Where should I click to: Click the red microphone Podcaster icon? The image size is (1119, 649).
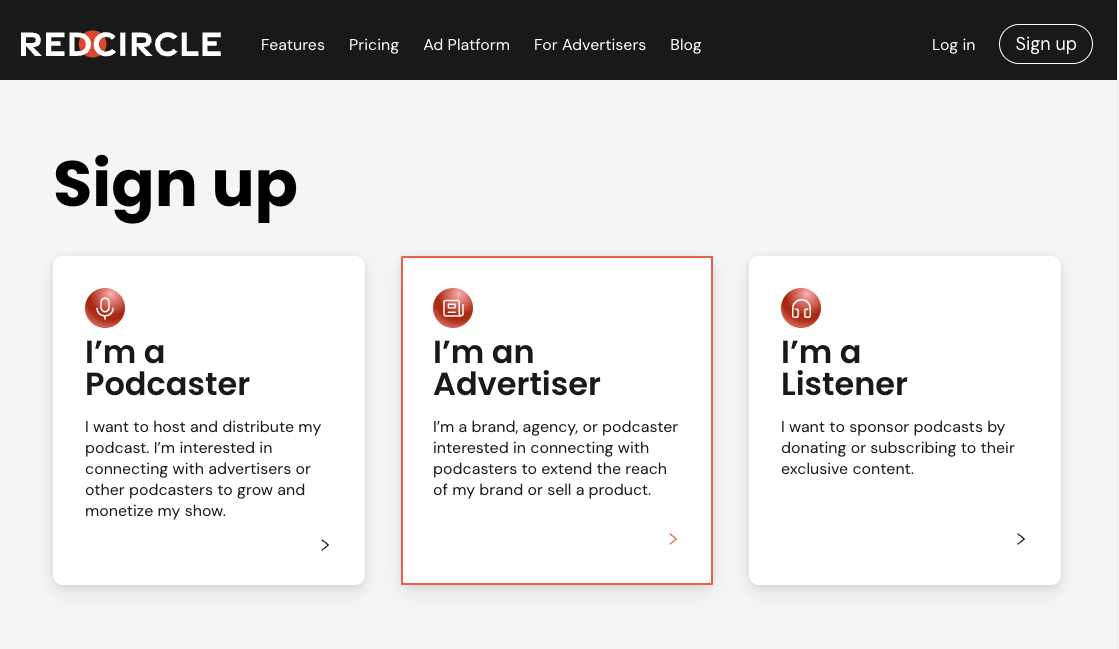click(x=105, y=308)
